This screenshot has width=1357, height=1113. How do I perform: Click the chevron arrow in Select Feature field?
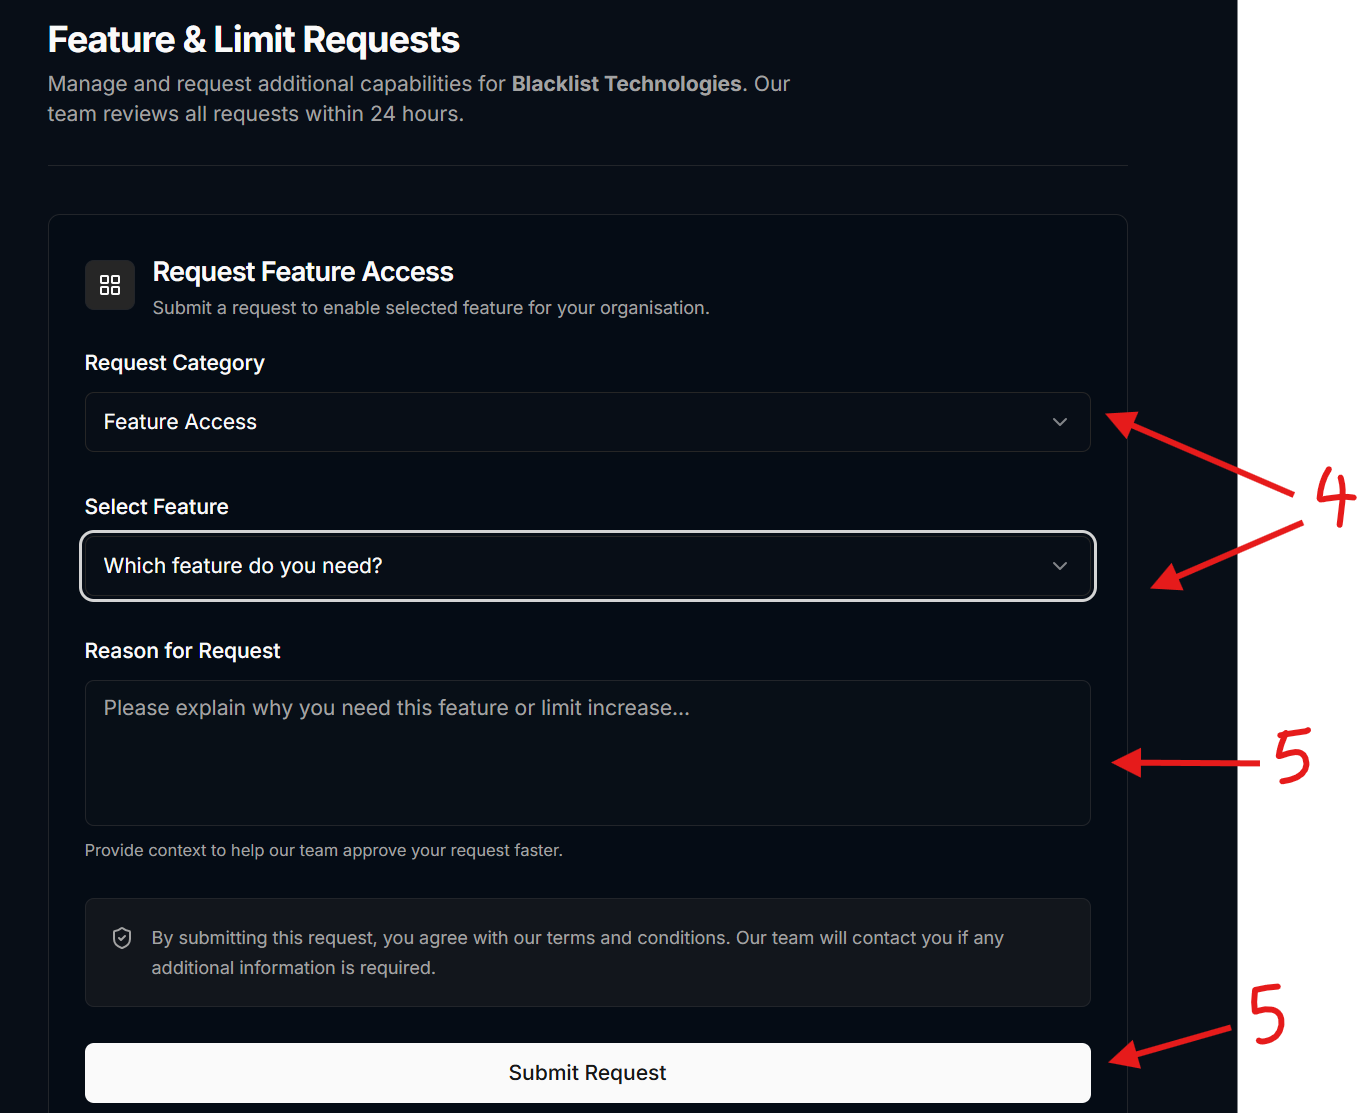pos(1060,566)
